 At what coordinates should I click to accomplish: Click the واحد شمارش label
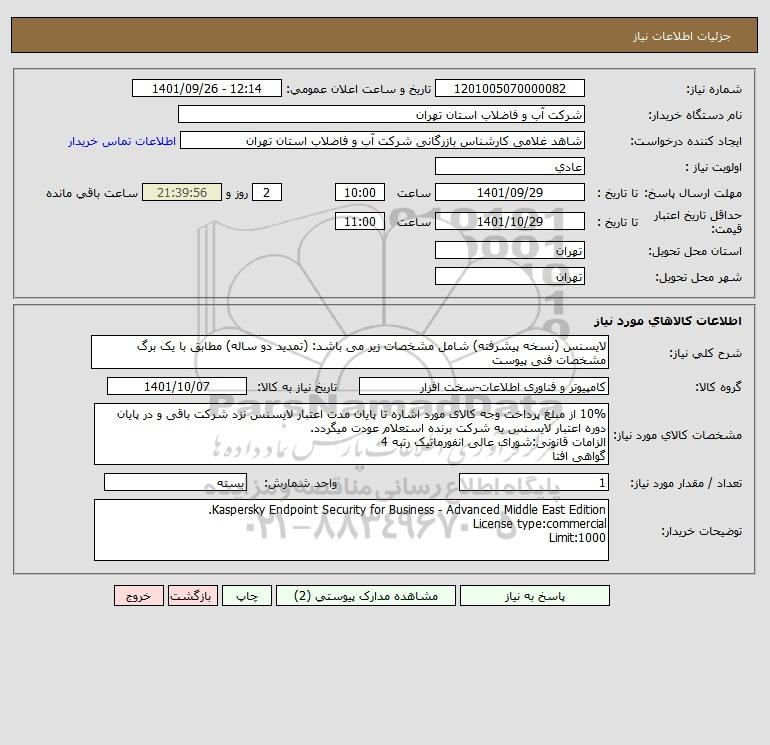click(x=301, y=483)
